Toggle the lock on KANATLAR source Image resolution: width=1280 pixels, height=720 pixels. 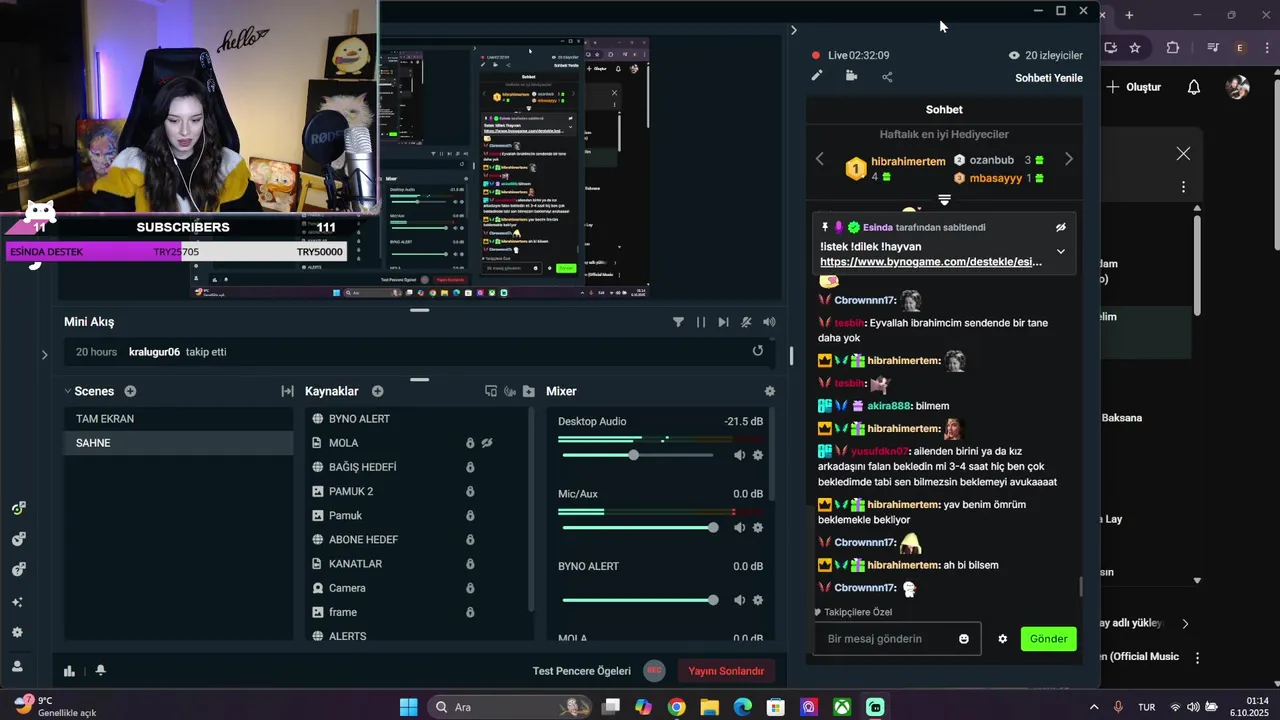point(470,564)
